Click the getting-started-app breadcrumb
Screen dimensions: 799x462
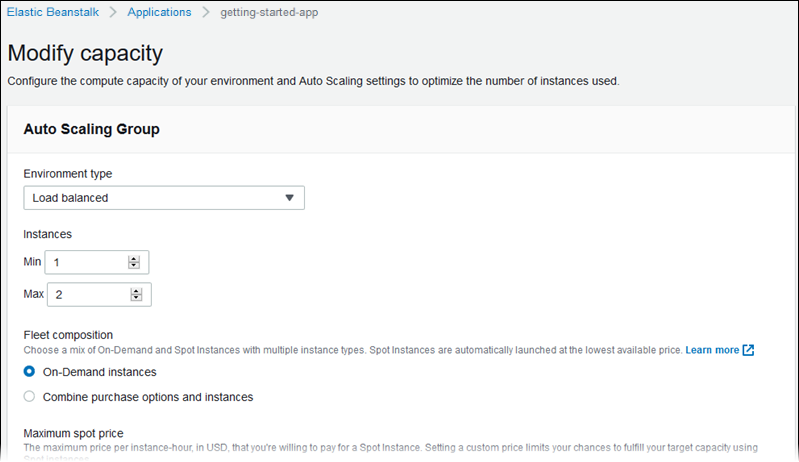tap(269, 13)
